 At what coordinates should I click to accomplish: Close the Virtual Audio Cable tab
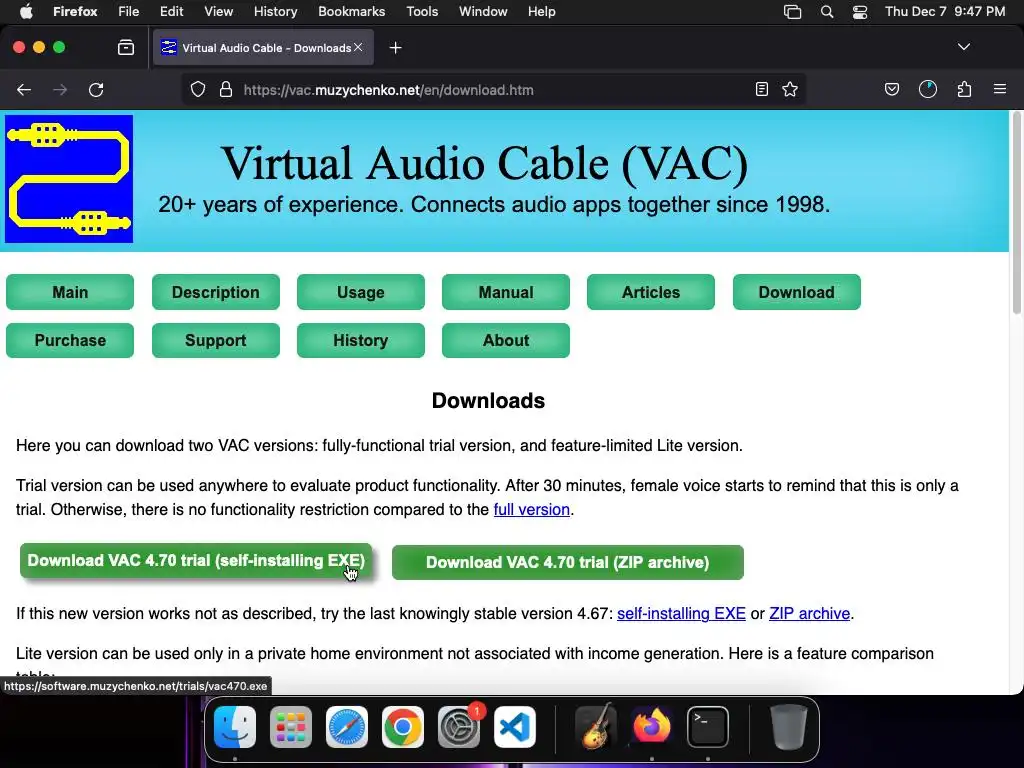tap(358, 47)
